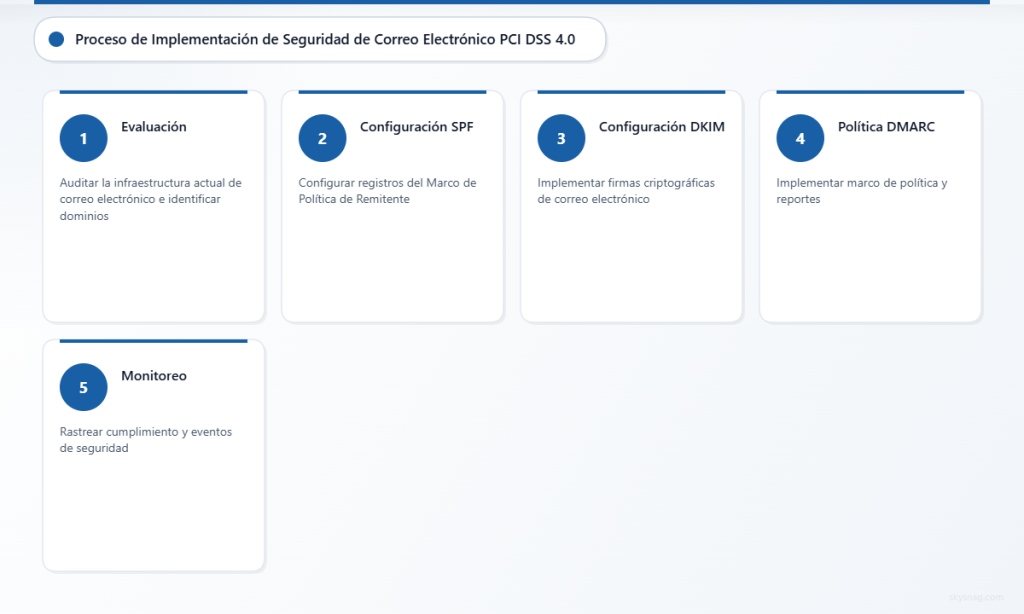Click the step 2 number circle

(x=323, y=138)
